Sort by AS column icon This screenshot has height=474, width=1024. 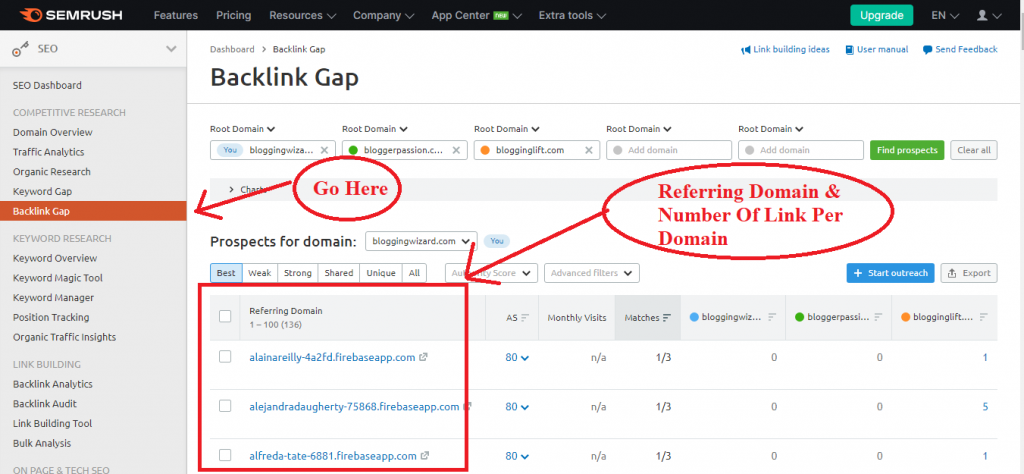tap(525, 317)
